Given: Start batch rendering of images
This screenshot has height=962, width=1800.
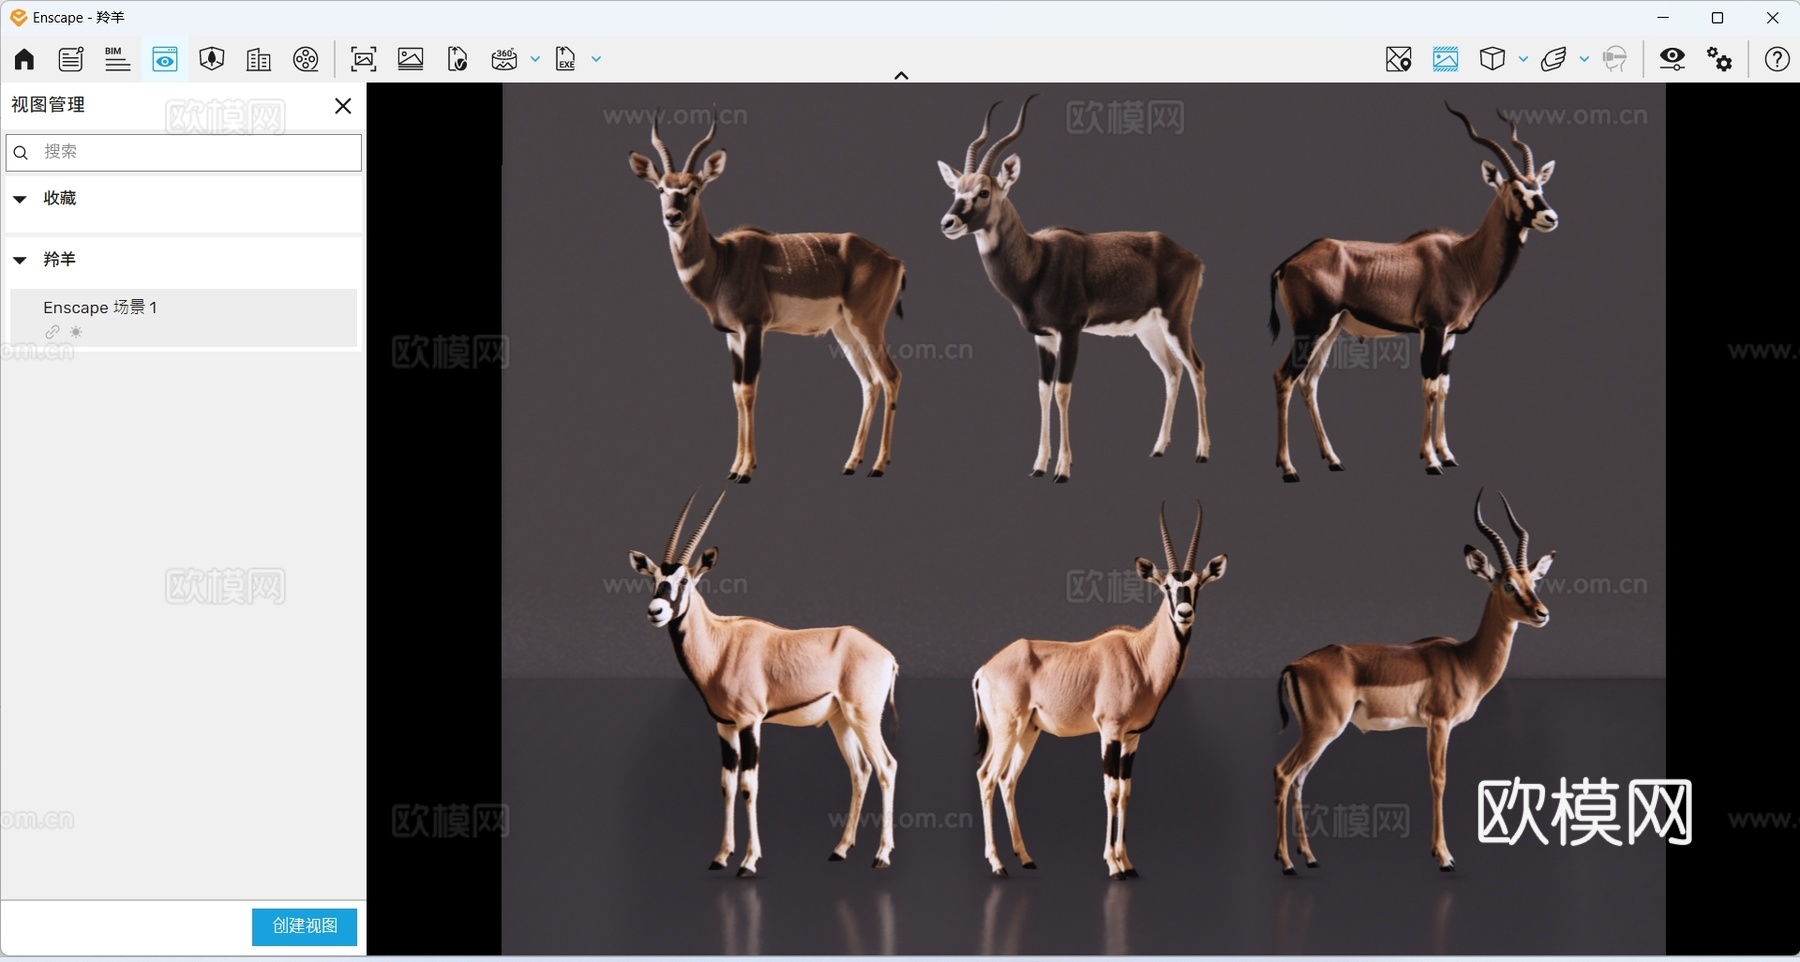Looking at the screenshot, I should (x=411, y=59).
